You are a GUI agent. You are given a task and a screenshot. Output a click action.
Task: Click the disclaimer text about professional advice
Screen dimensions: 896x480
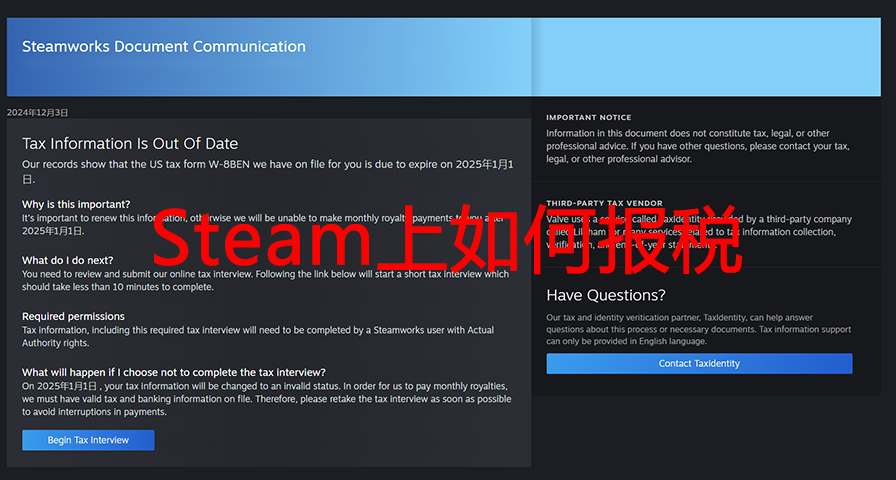[x=698, y=146]
